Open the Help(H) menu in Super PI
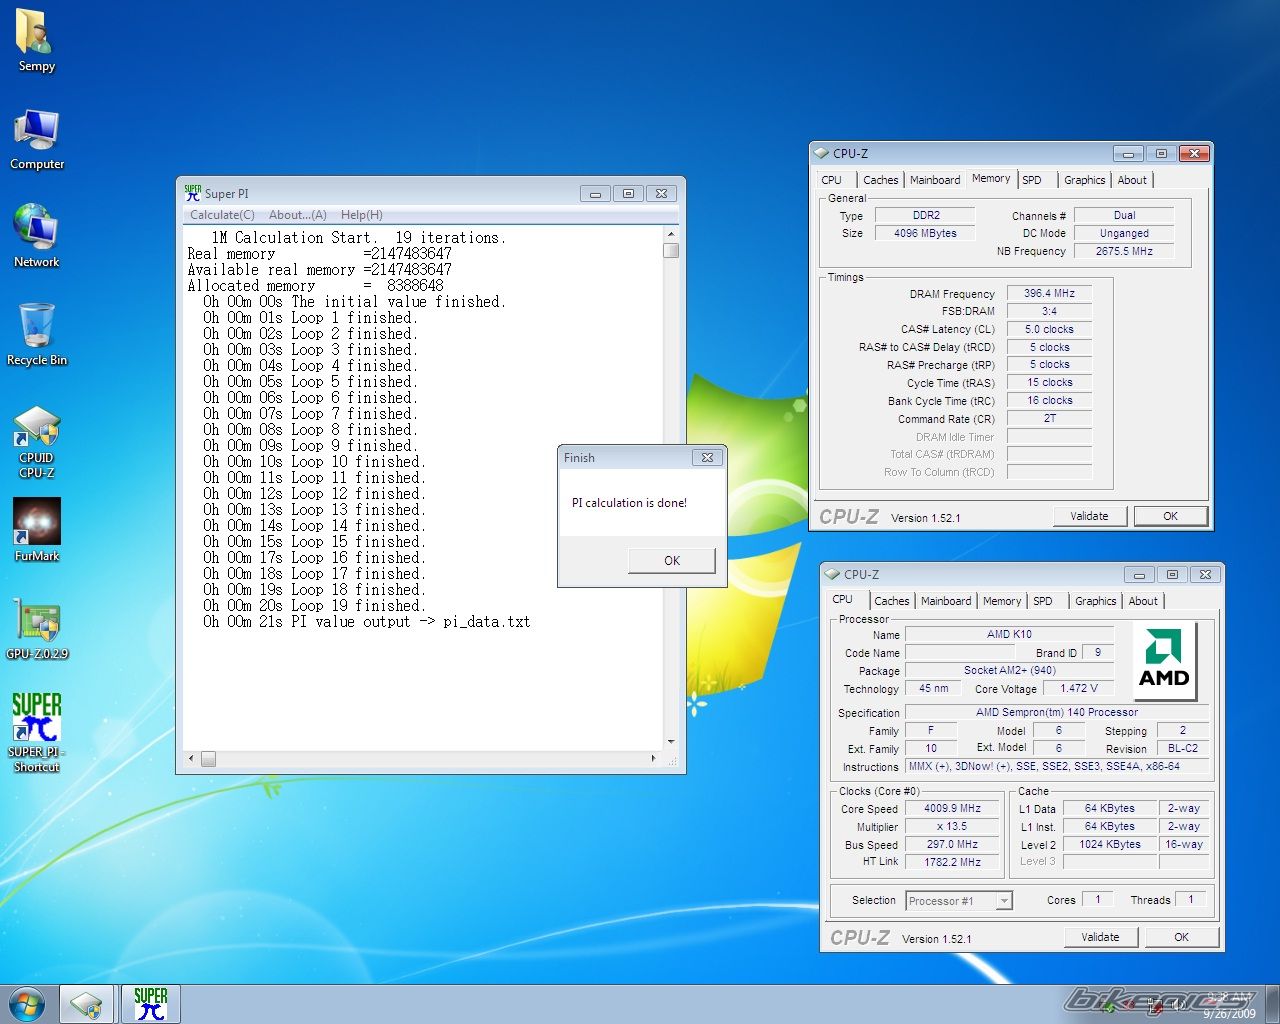Image resolution: width=1280 pixels, height=1024 pixels. [x=361, y=215]
